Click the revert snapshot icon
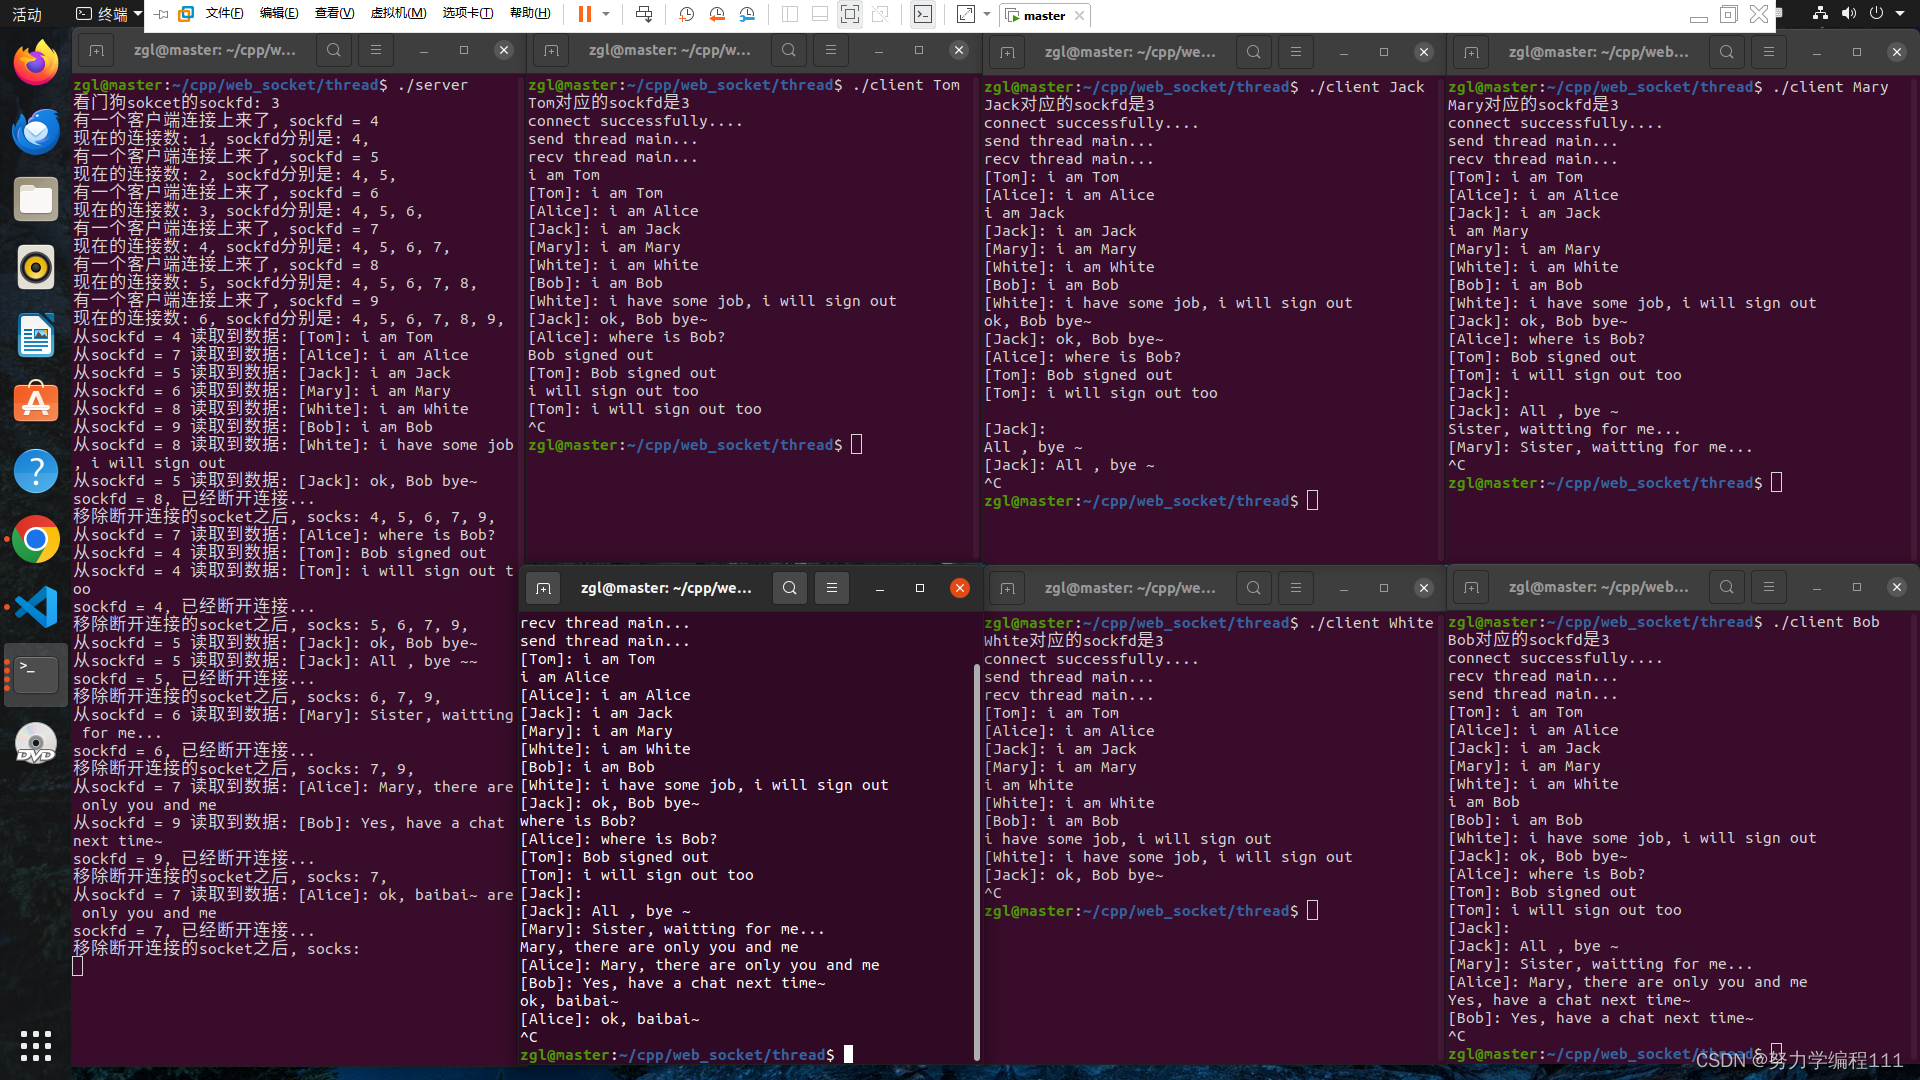This screenshot has width=1920, height=1080. (717, 14)
